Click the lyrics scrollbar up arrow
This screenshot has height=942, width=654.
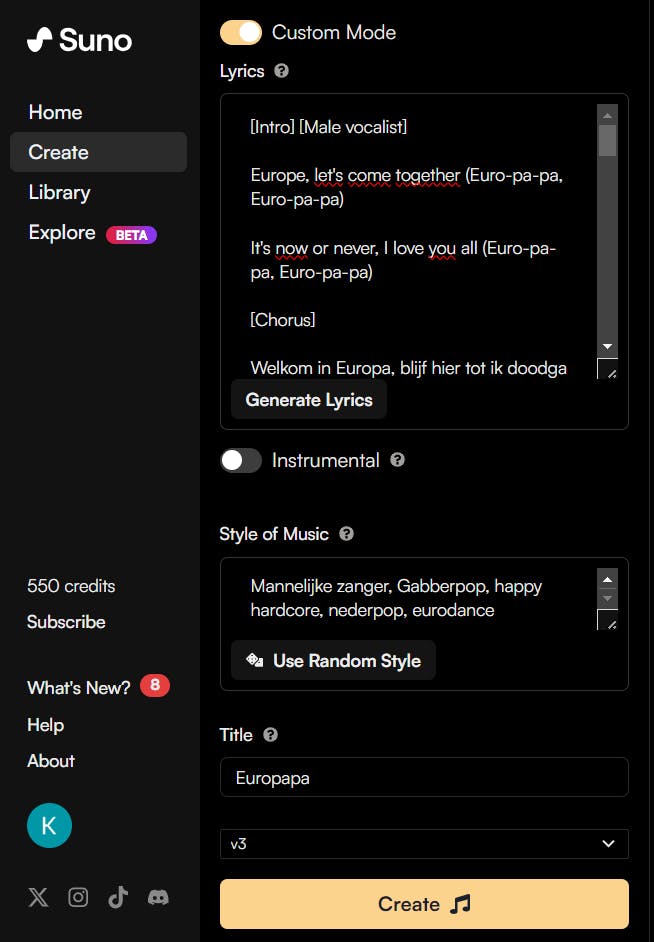pos(607,115)
